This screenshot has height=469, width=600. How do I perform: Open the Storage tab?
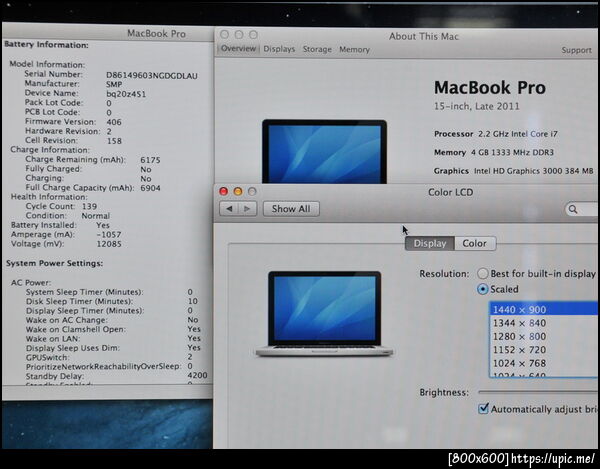coord(317,49)
